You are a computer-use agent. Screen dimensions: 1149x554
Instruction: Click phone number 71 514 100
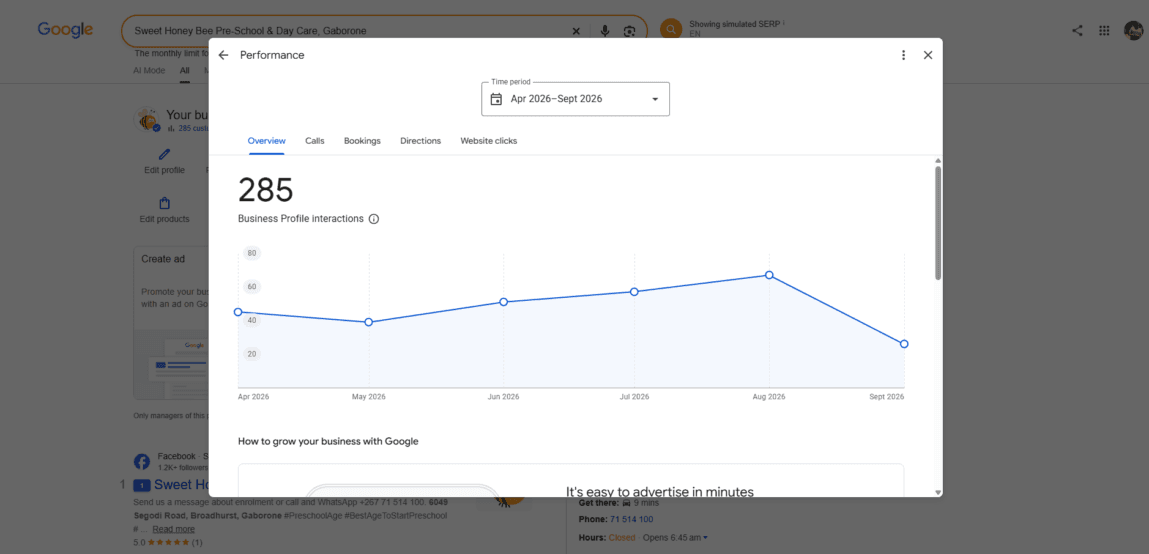coord(631,519)
